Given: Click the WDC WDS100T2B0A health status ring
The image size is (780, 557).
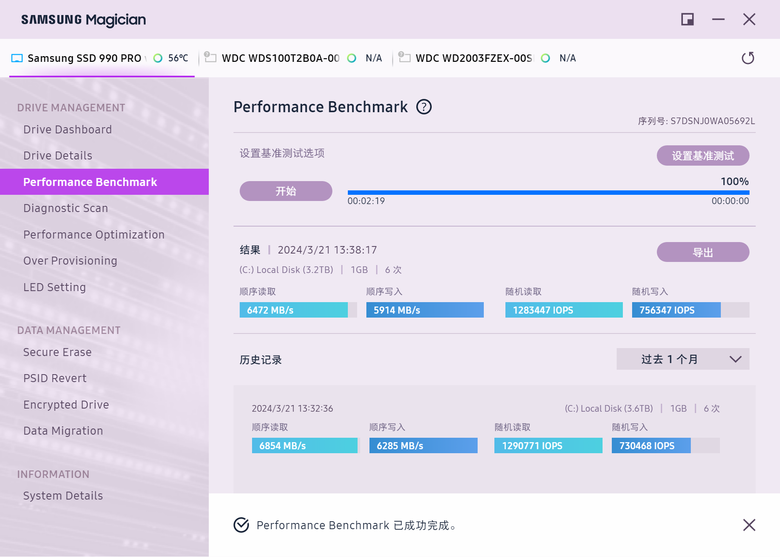Looking at the screenshot, I should pyautogui.click(x=352, y=58).
